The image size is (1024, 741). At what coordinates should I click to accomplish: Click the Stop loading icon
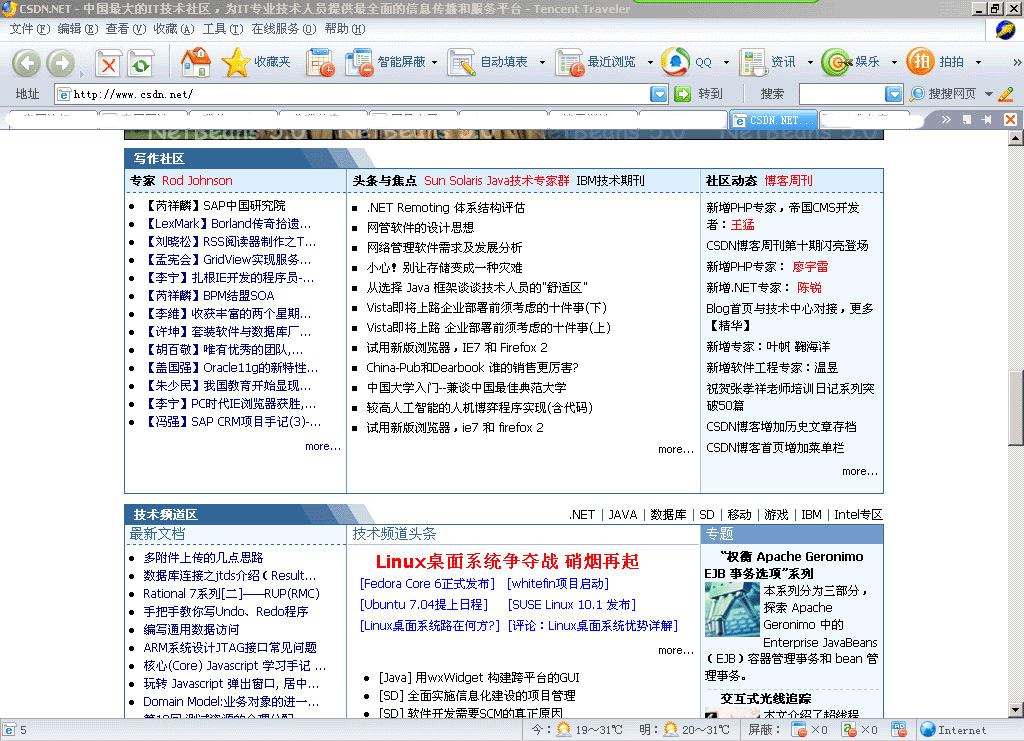[x=108, y=64]
